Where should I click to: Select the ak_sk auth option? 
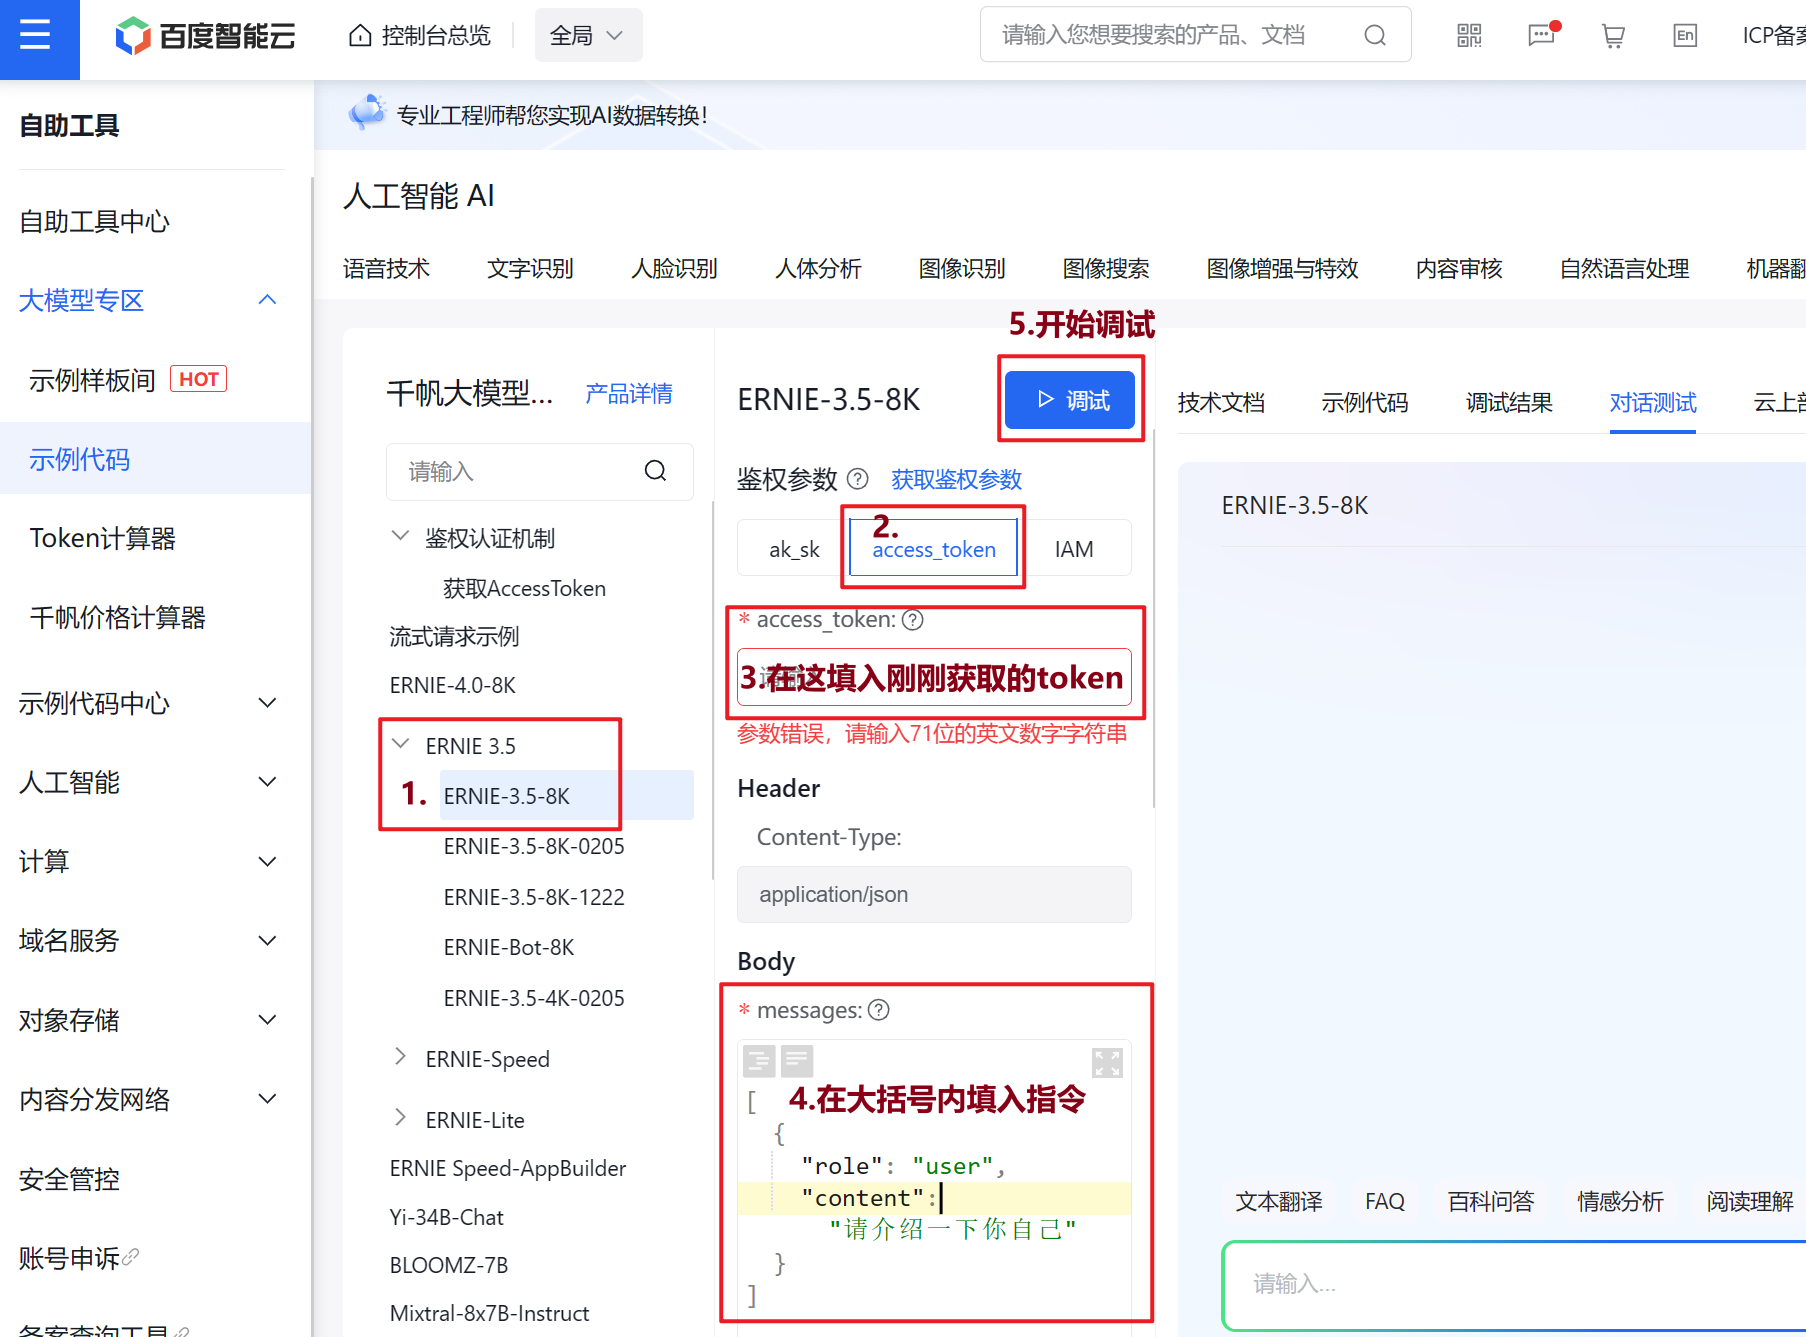click(x=794, y=549)
